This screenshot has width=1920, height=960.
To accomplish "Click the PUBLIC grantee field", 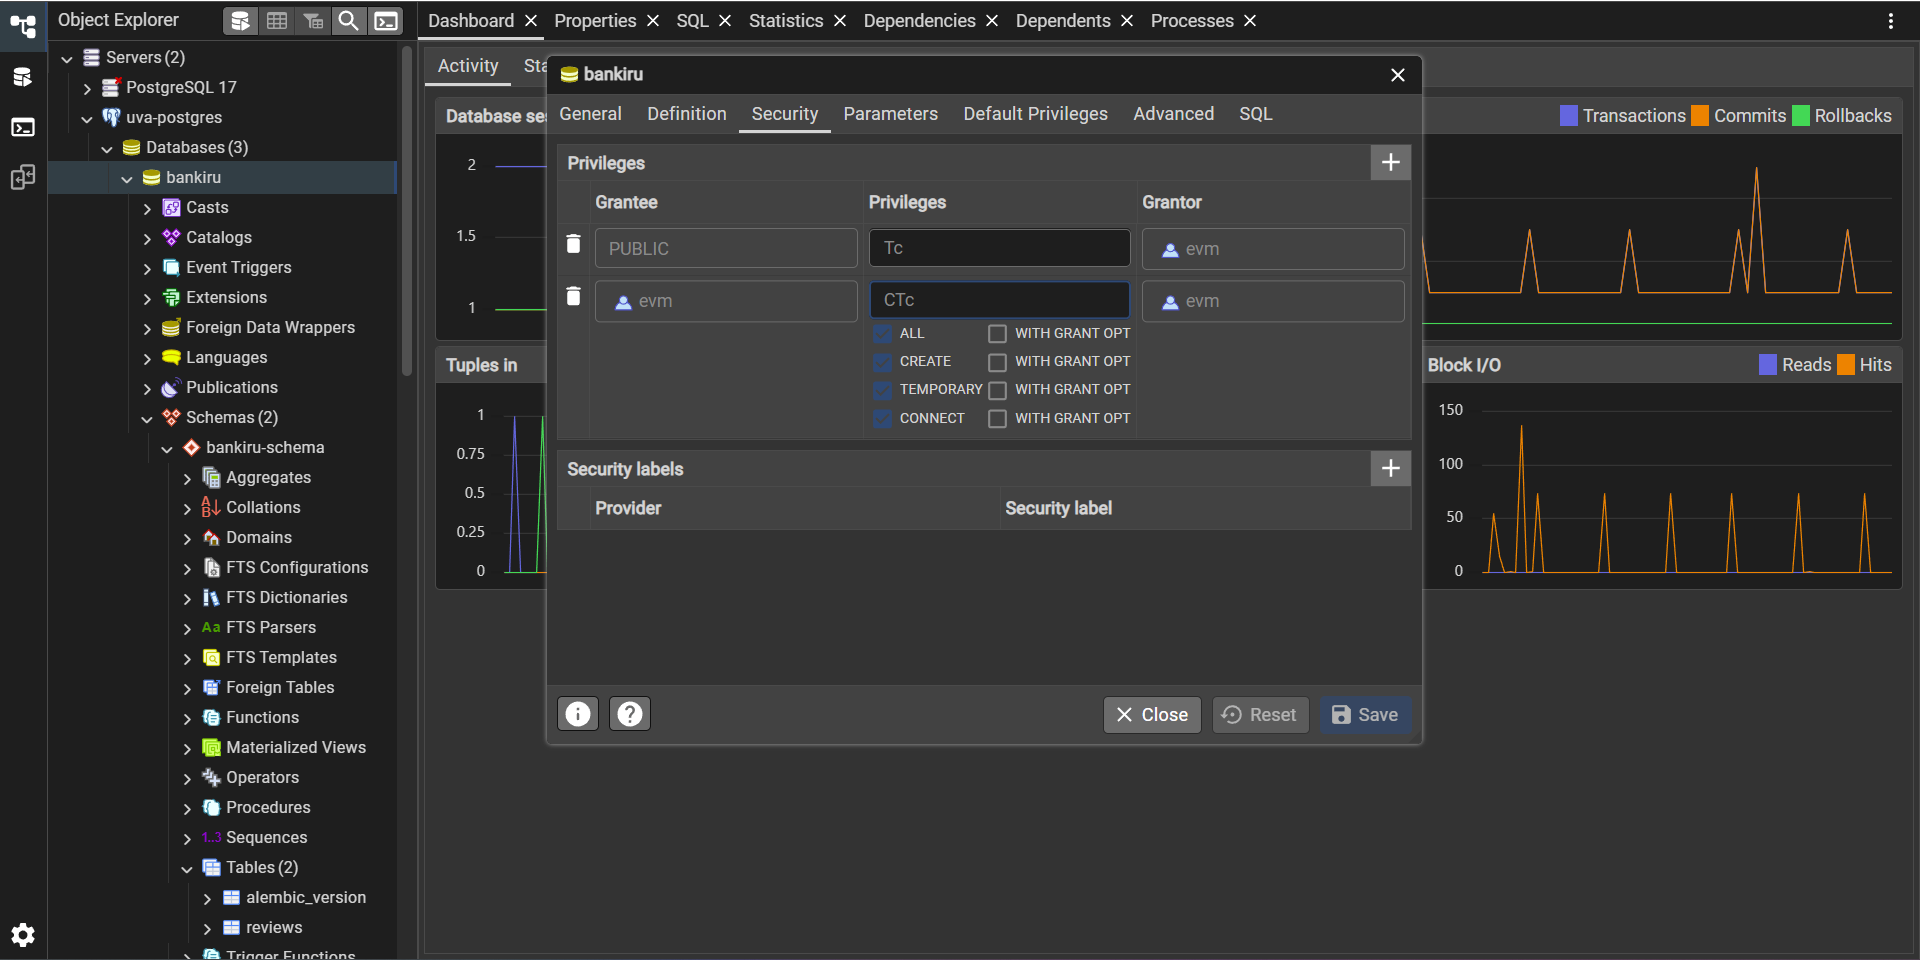I will point(726,248).
